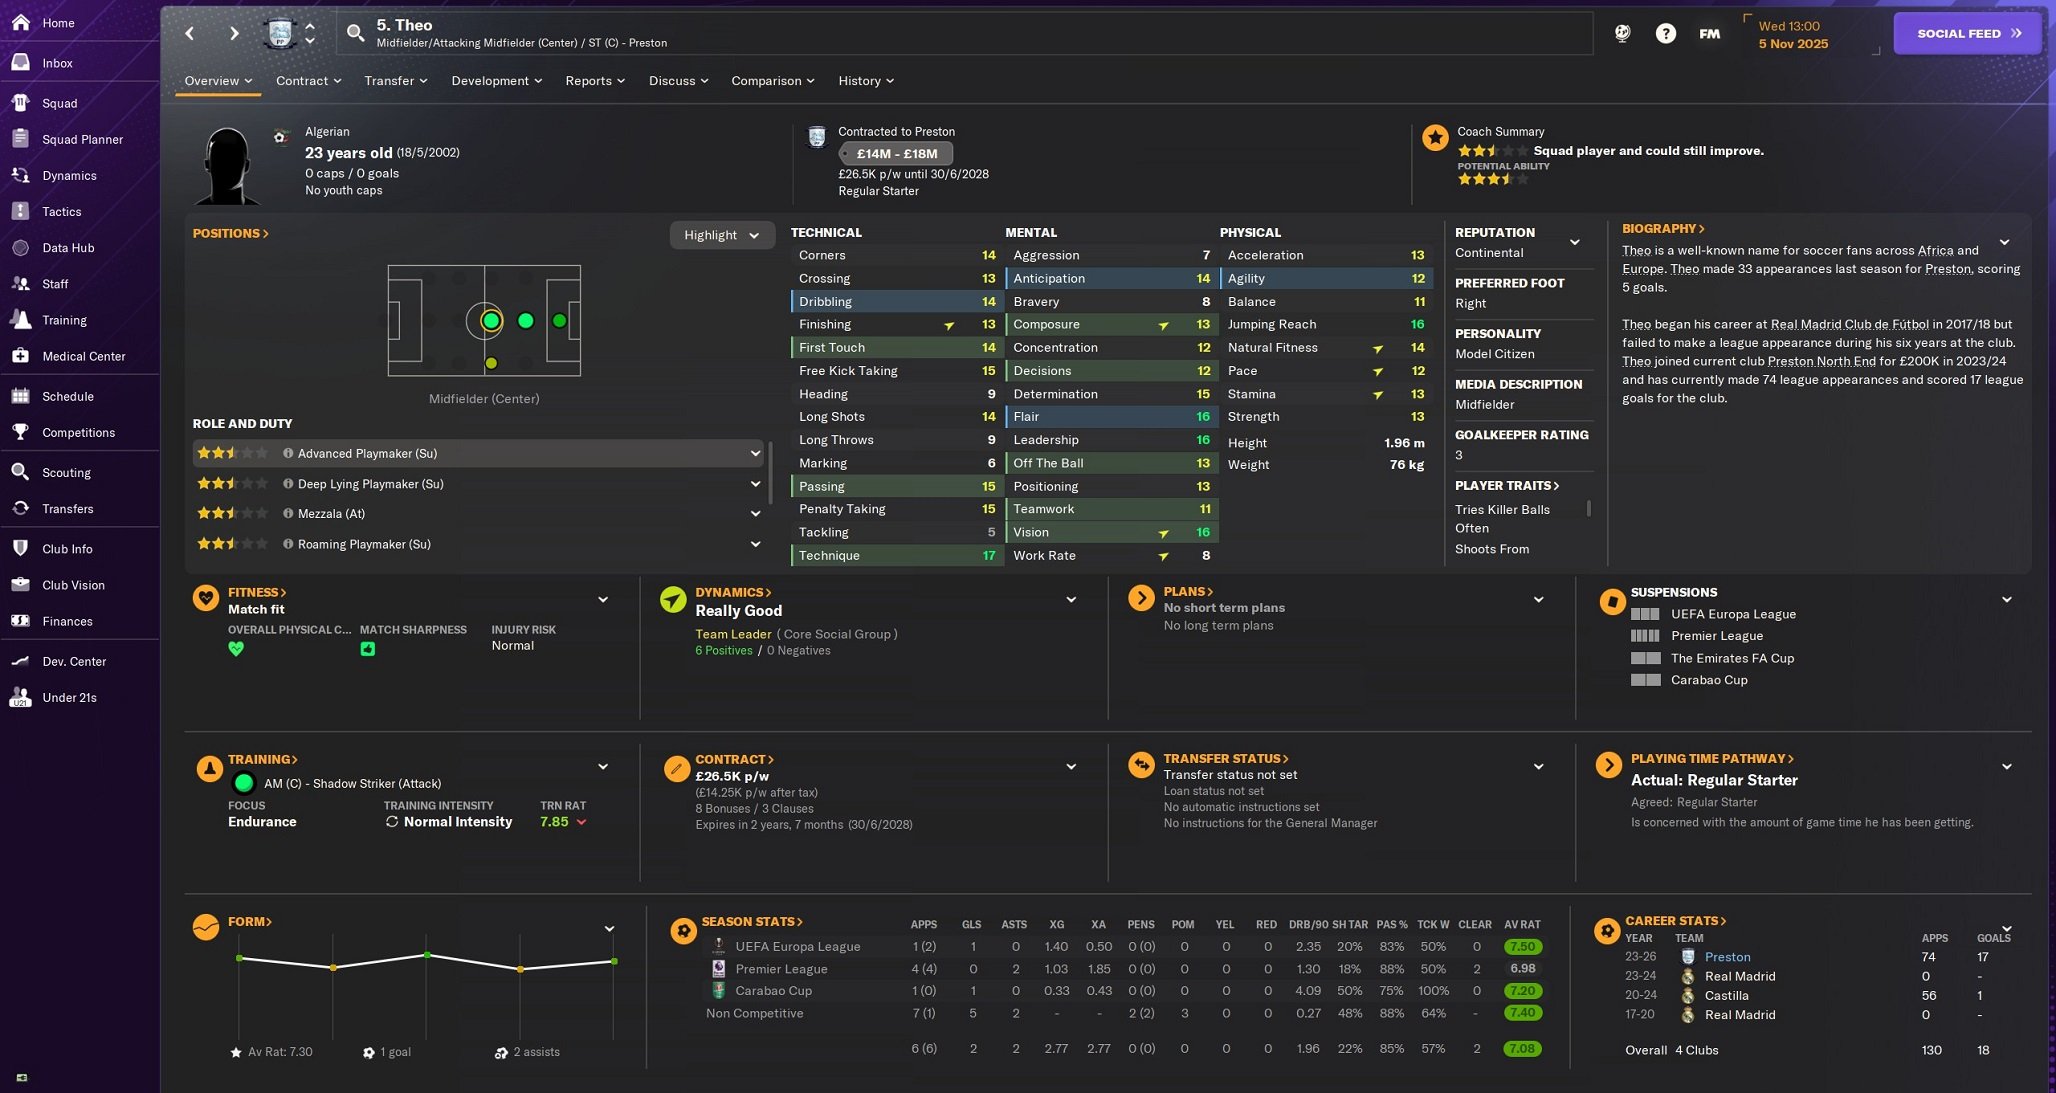Click the £14M - £18M value badge
The height and width of the screenshot is (1093, 2056).
point(896,154)
